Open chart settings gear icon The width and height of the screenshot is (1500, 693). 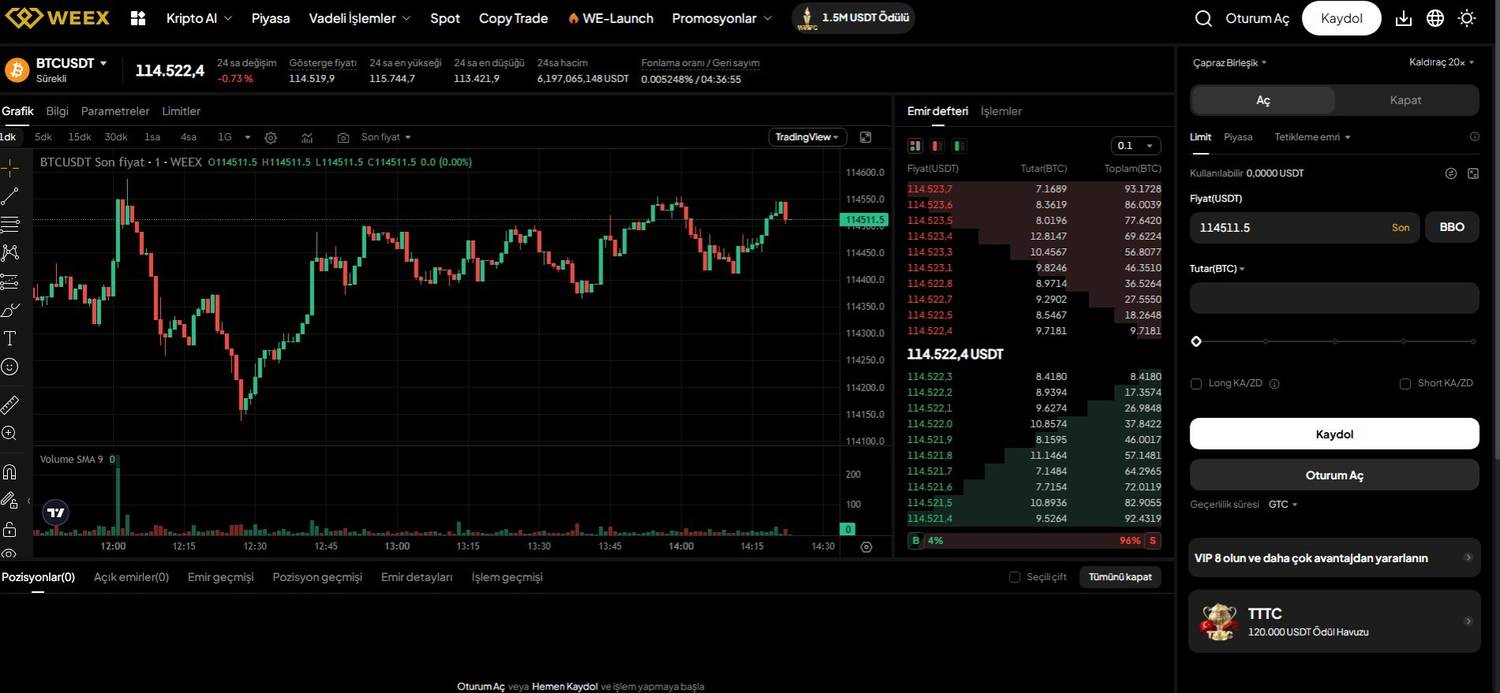270,137
